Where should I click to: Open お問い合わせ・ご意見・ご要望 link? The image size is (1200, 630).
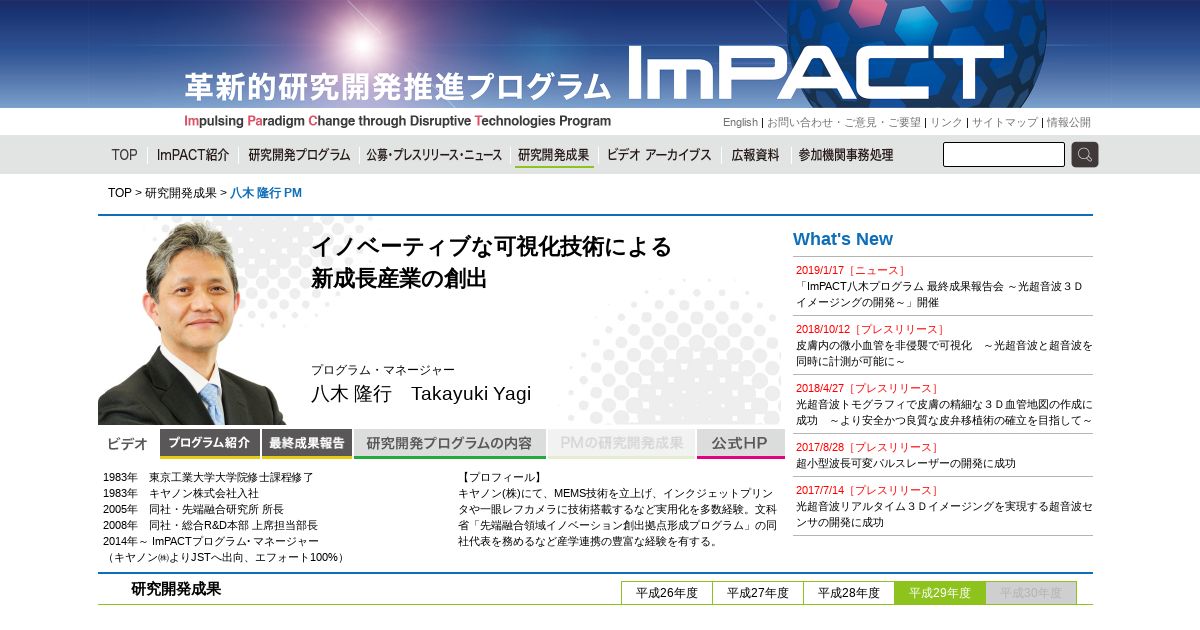click(x=844, y=122)
